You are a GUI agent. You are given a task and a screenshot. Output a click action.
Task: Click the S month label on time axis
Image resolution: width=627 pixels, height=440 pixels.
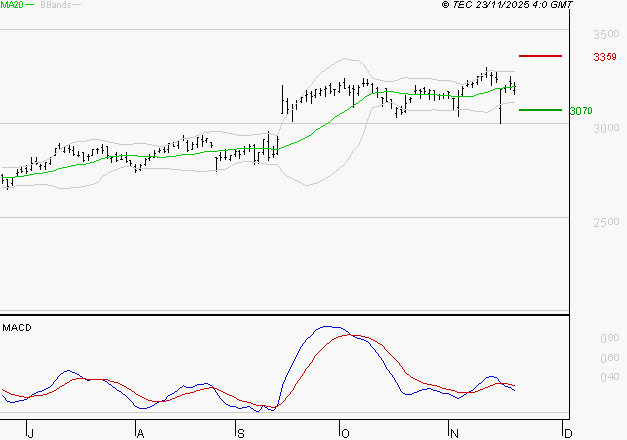[241, 434]
